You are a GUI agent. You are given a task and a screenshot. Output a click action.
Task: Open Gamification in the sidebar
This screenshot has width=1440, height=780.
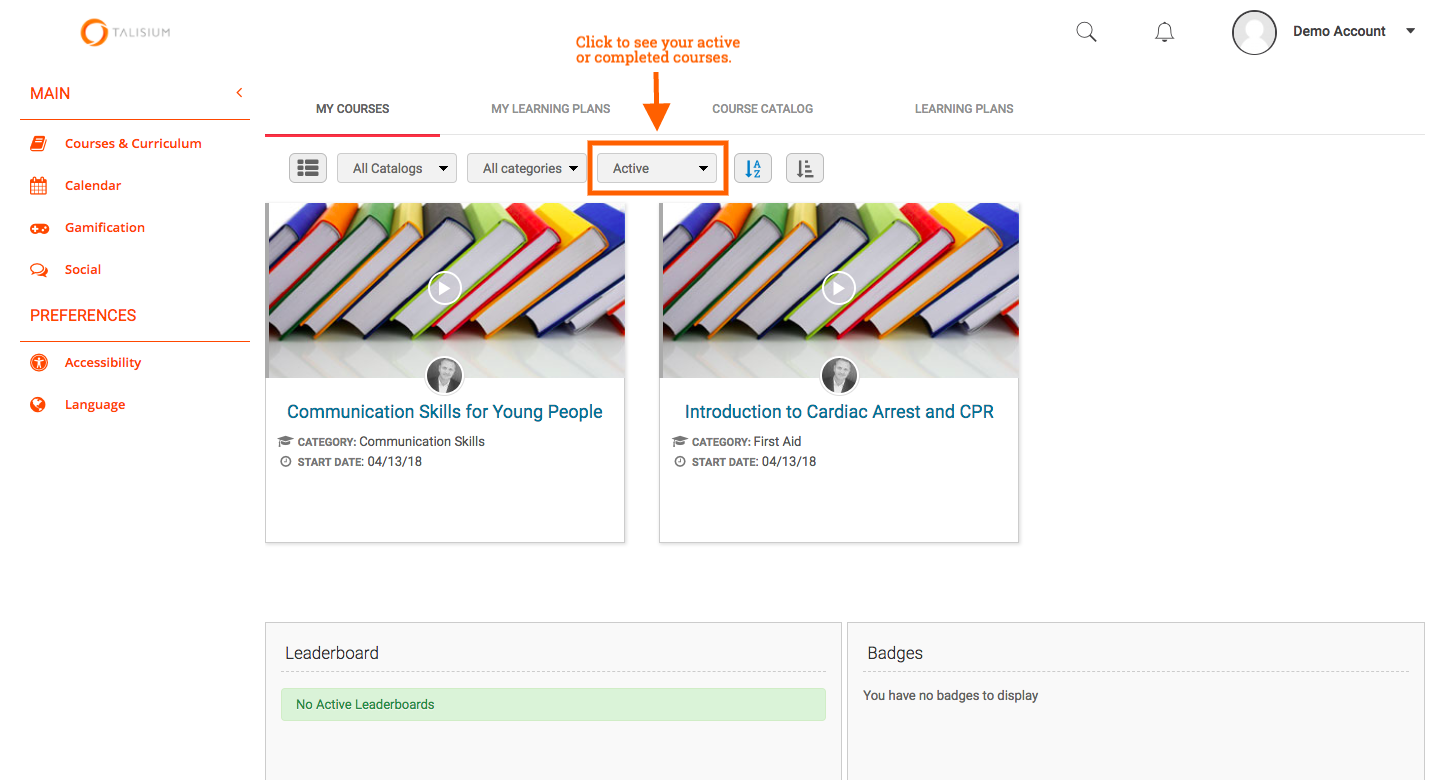pyautogui.click(x=105, y=227)
